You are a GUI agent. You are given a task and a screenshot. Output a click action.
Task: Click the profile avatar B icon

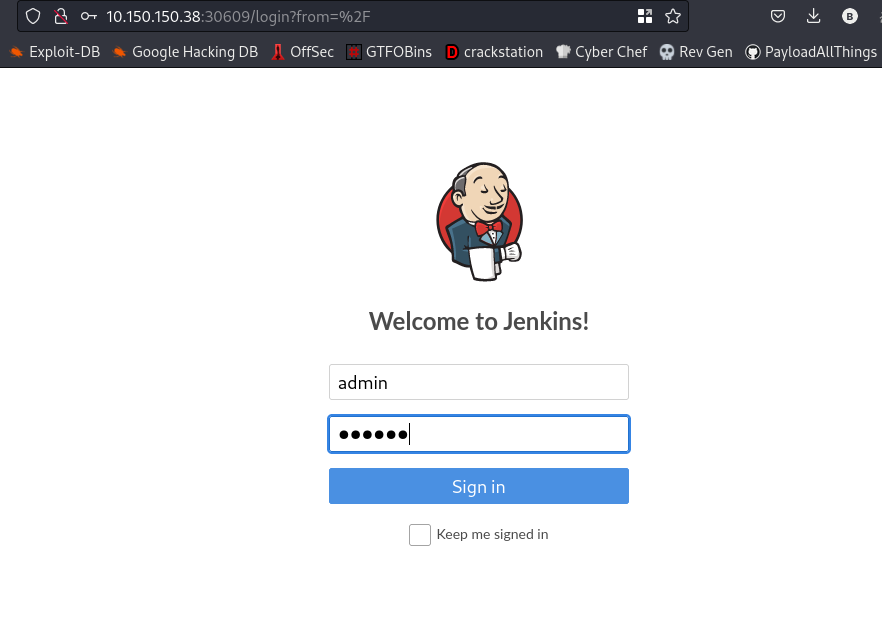pos(849,16)
